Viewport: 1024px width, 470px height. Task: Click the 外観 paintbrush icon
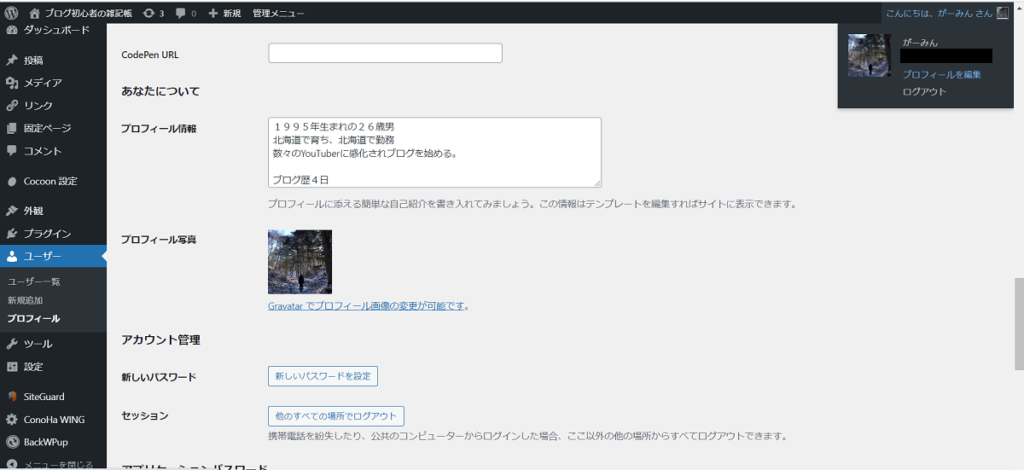click(x=11, y=211)
